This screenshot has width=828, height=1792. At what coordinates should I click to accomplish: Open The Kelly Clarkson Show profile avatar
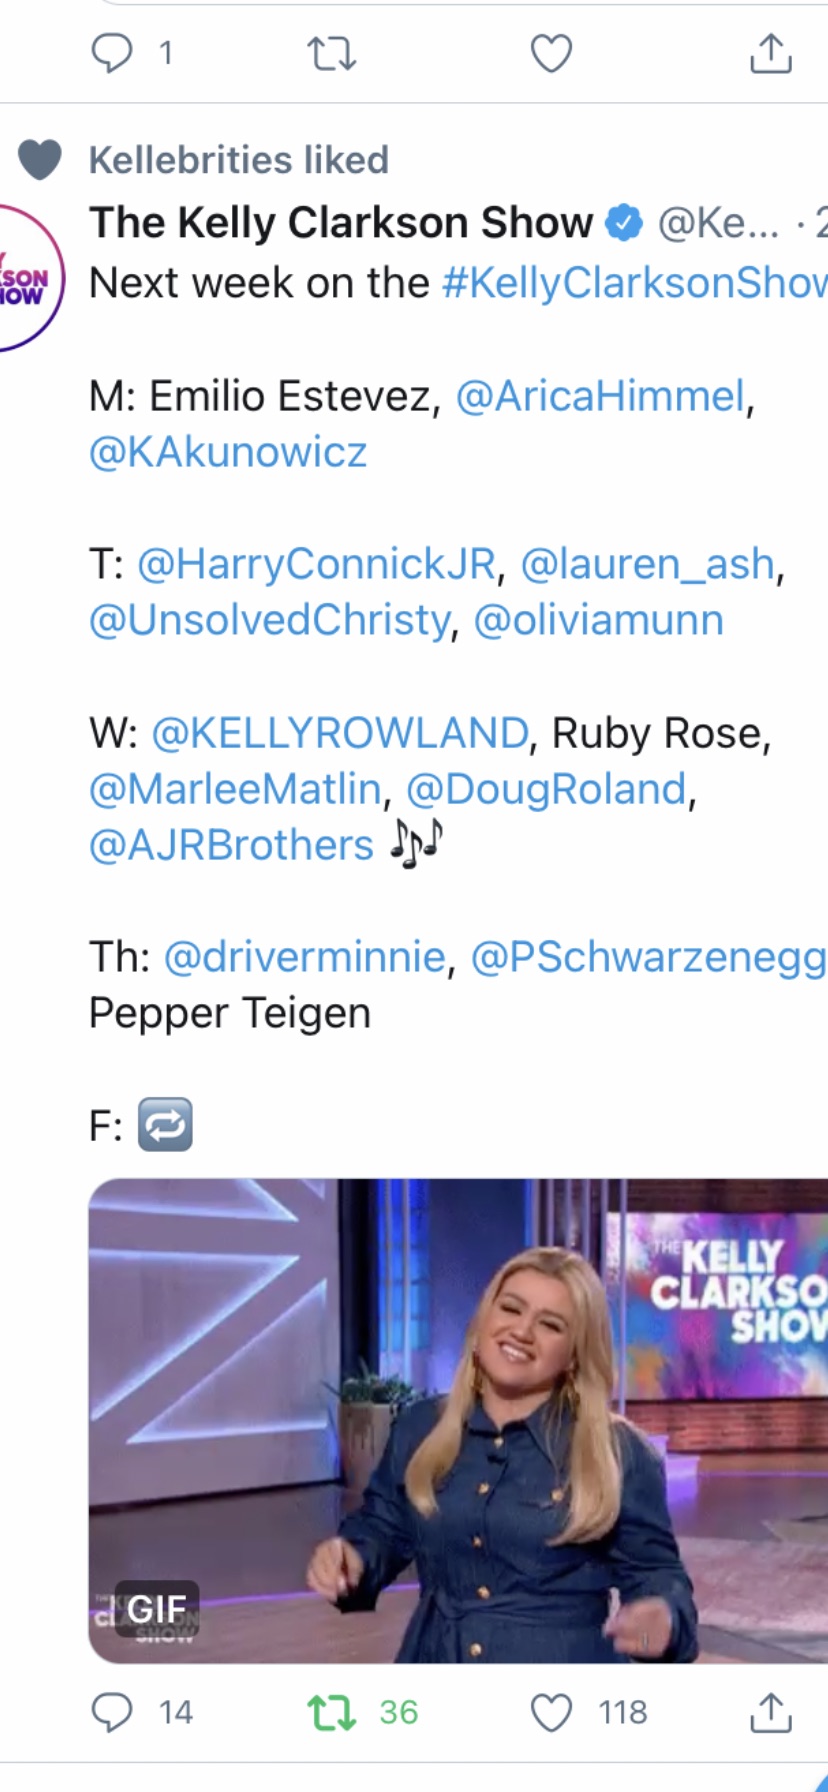pyautogui.click(x=30, y=278)
